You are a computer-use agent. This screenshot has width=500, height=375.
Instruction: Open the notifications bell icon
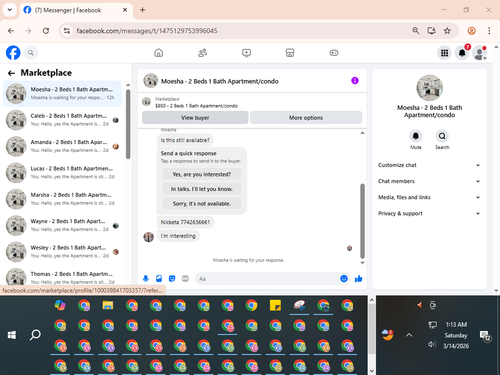pyautogui.click(x=462, y=53)
